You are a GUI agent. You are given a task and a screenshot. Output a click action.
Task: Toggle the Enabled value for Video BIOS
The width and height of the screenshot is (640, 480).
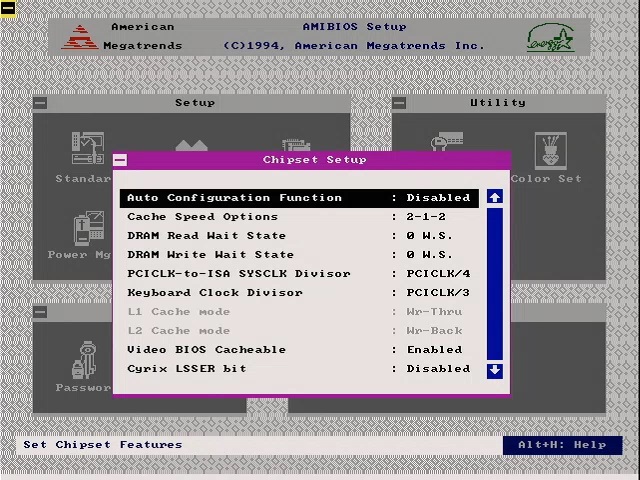point(434,350)
